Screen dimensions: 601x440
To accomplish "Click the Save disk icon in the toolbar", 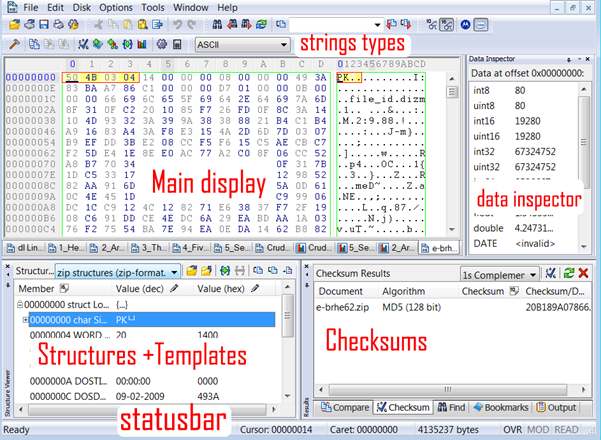I will 43,24.
